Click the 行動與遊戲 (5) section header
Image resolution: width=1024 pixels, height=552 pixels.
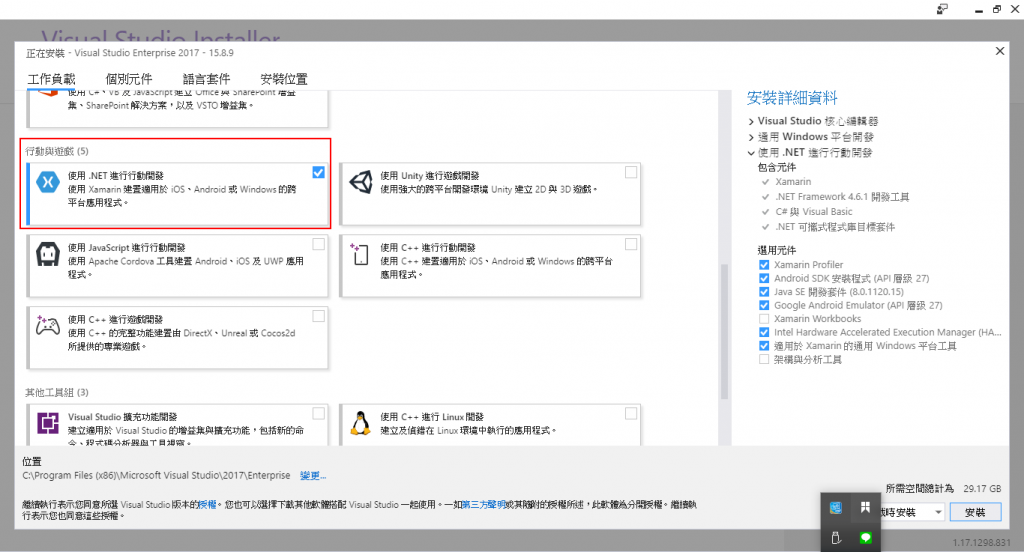click(x=57, y=151)
